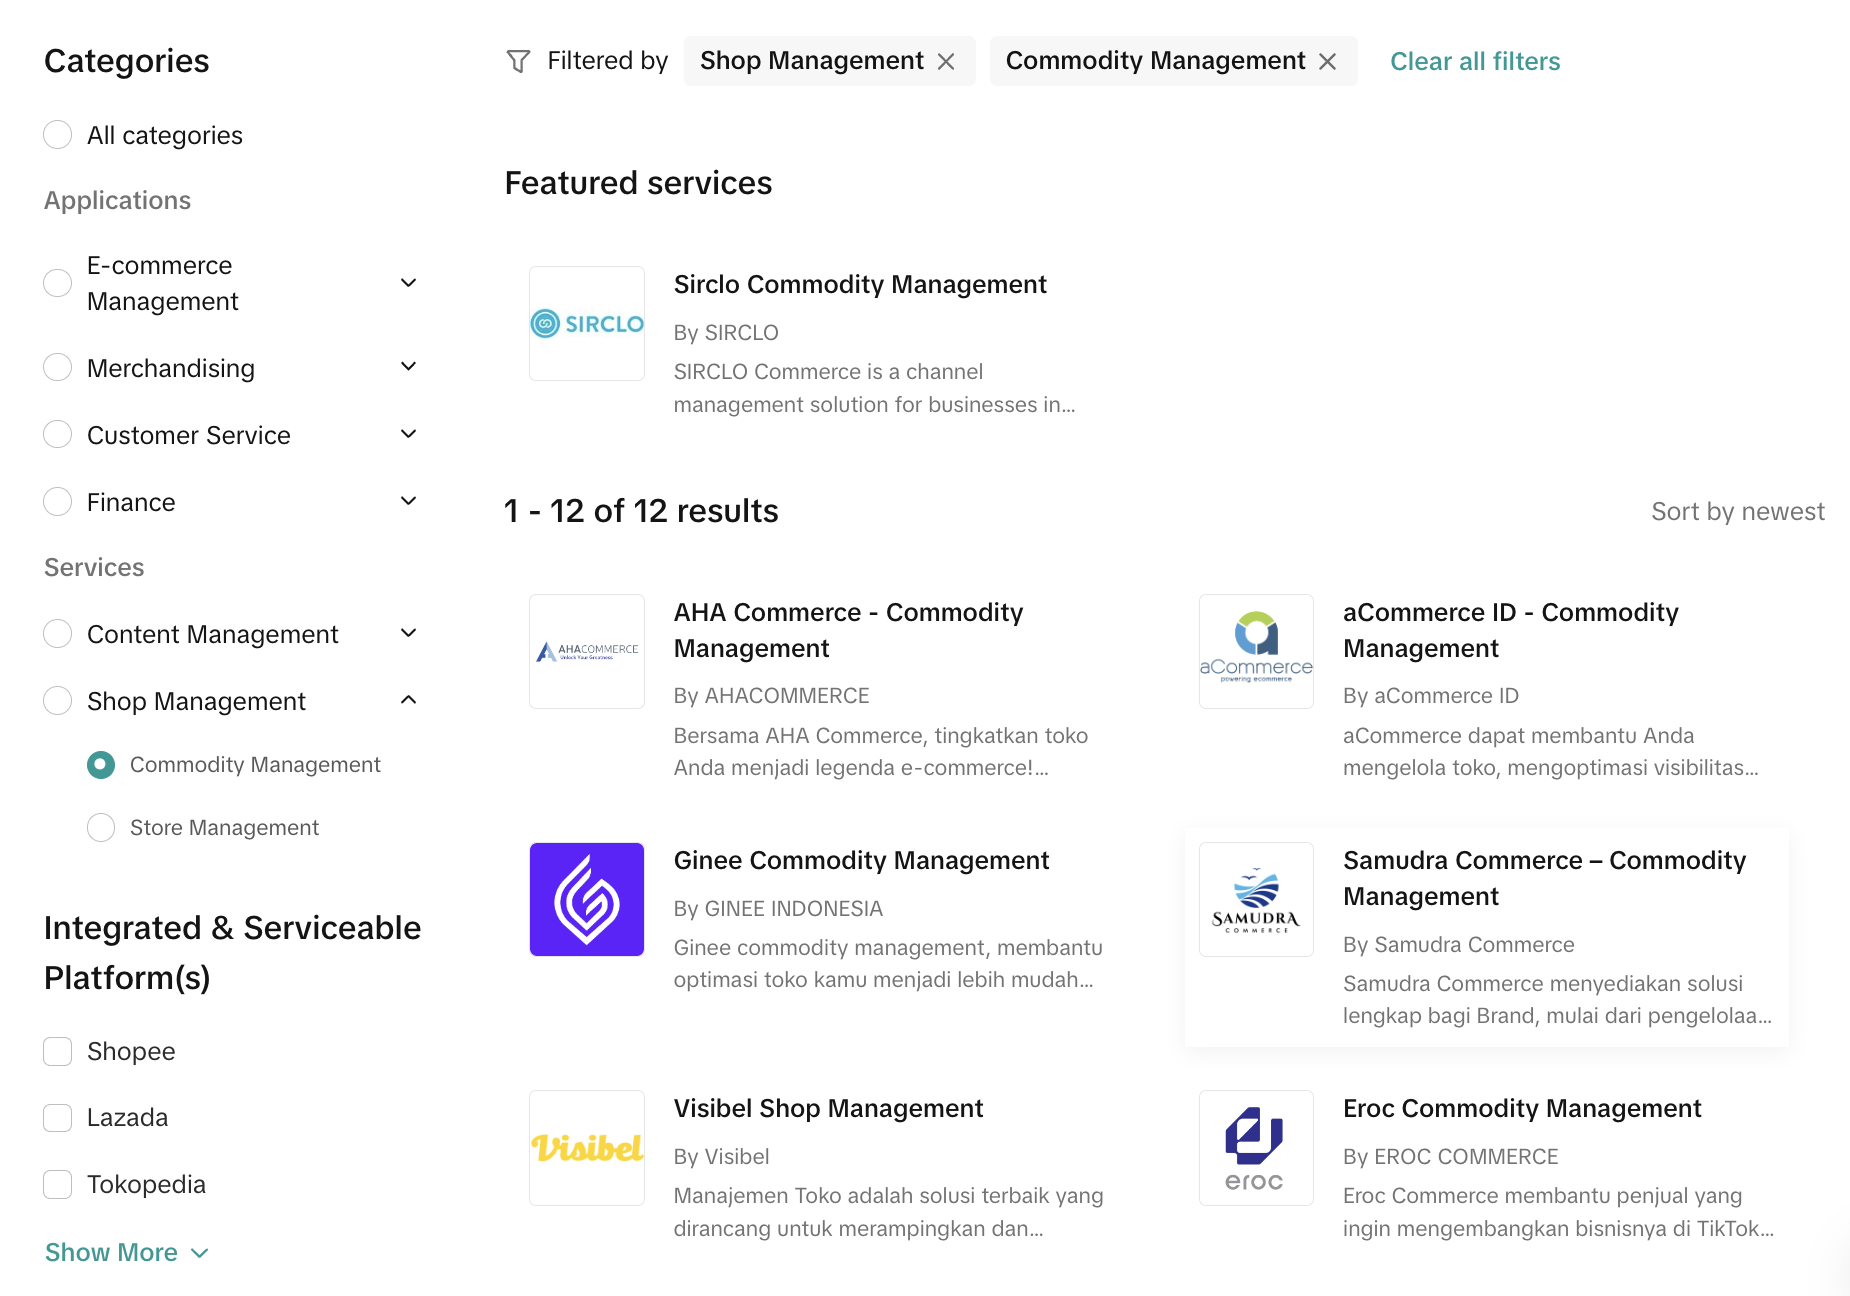This screenshot has width=1850, height=1296.
Task: Select the Customer Service radio button
Action: coord(58,435)
